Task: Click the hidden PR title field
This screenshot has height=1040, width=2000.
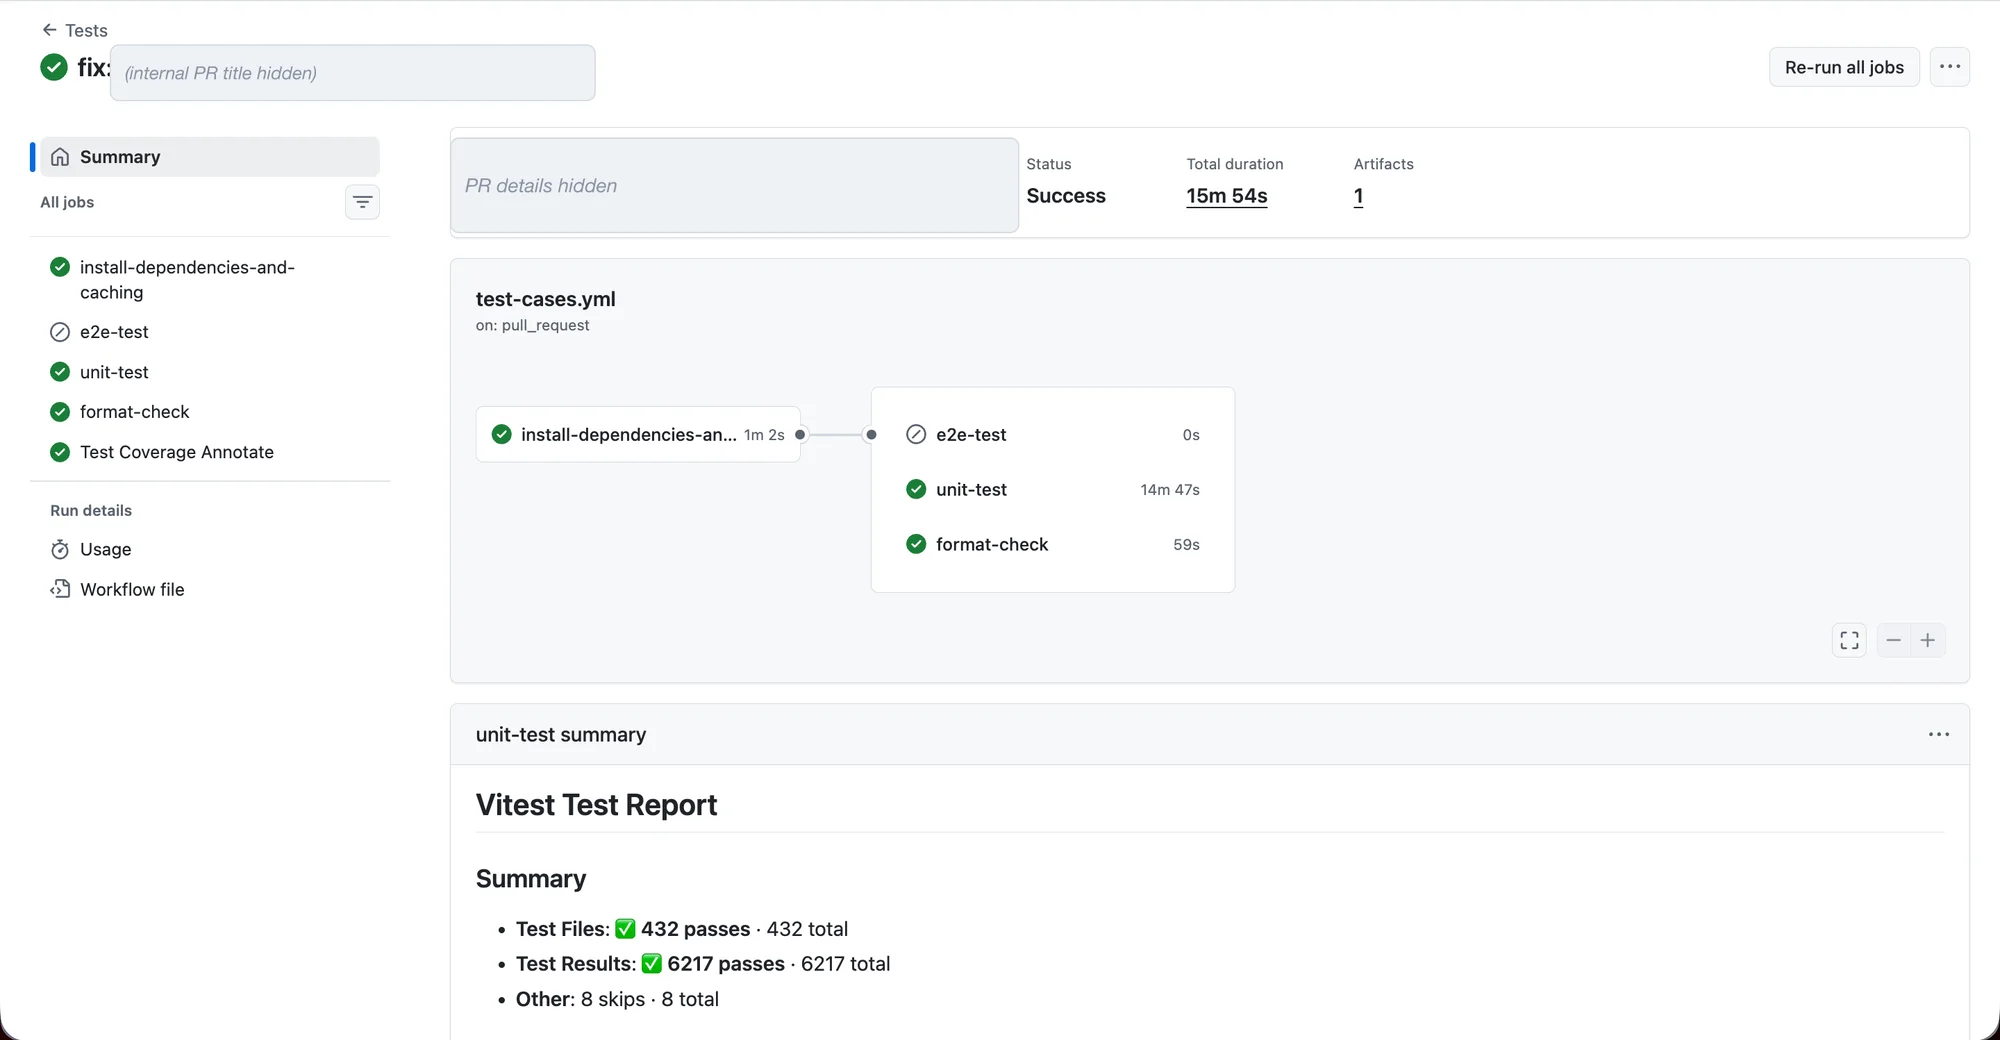Action: (x=353, y=73)
